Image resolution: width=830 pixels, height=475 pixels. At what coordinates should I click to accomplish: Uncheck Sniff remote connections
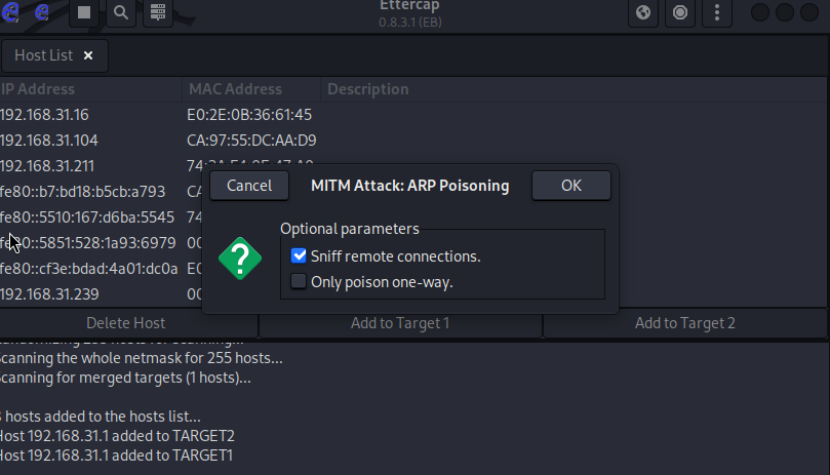pyautogui.click(x=298, y=256)
